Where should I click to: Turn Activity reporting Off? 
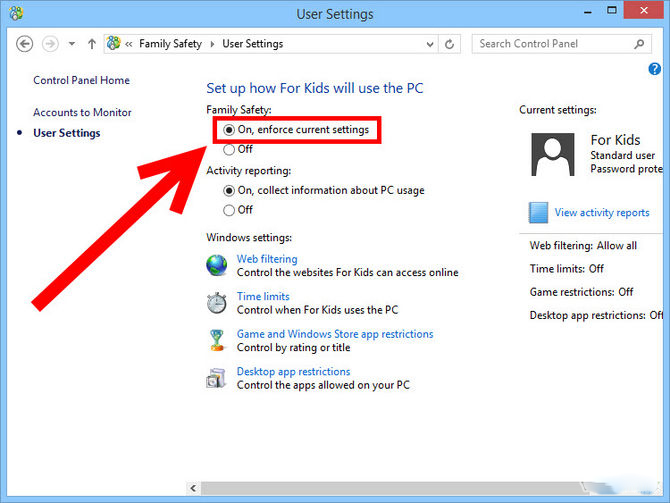(x=238, y=210)
